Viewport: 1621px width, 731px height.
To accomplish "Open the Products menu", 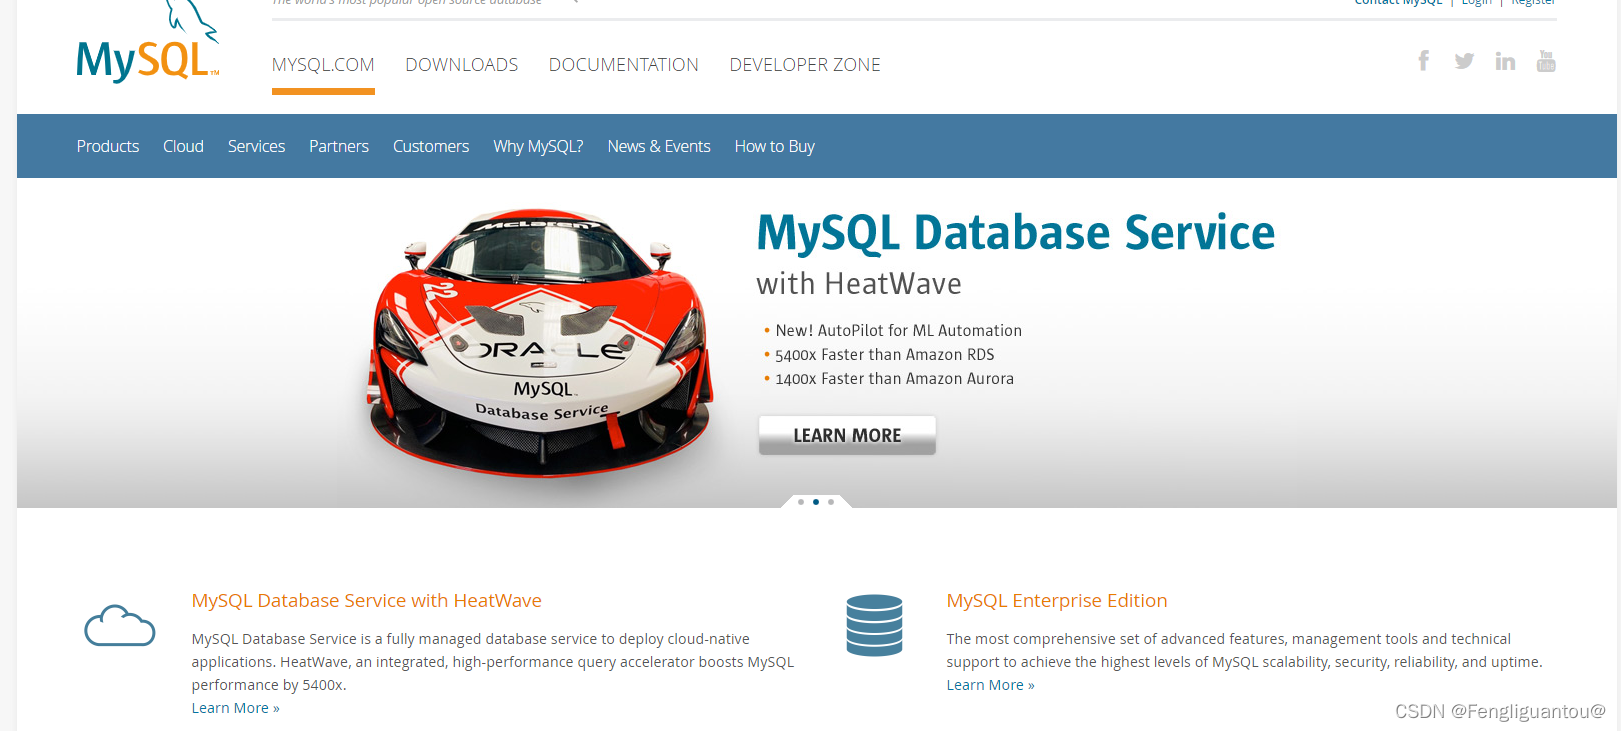I will click(x=108, y=146).
